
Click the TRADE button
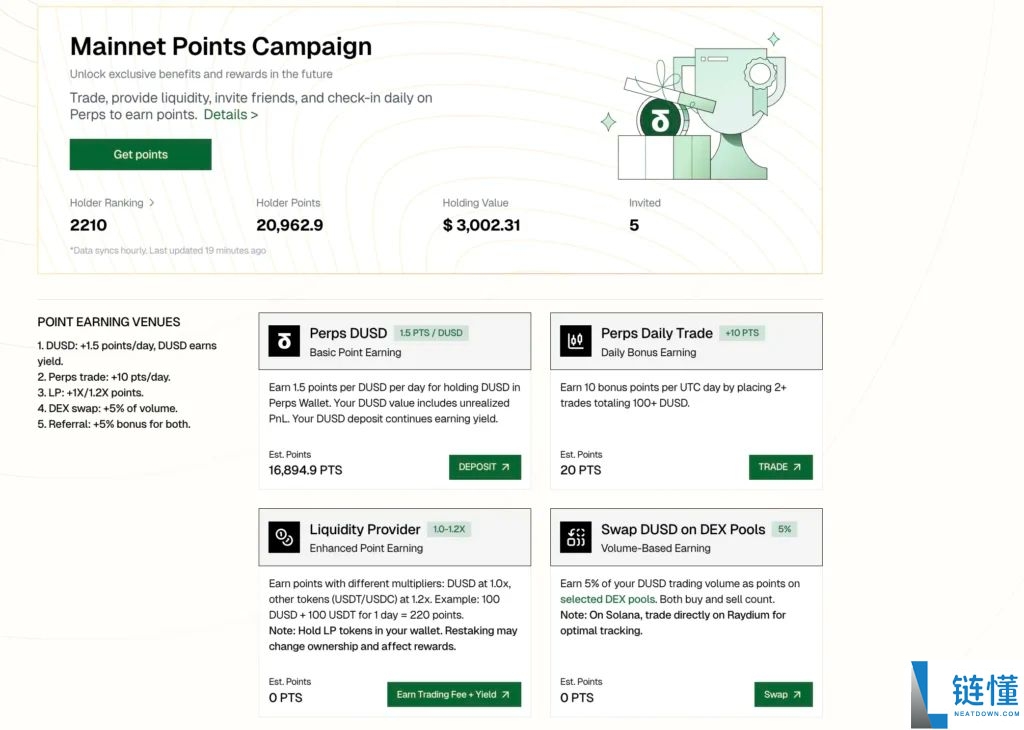click(780, 467)
